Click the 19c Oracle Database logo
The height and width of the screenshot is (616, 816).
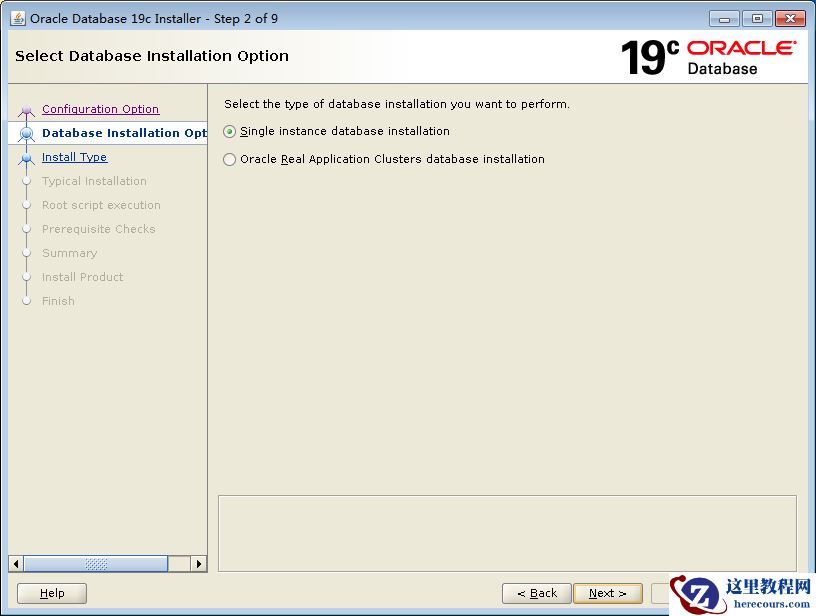[708, 57]
